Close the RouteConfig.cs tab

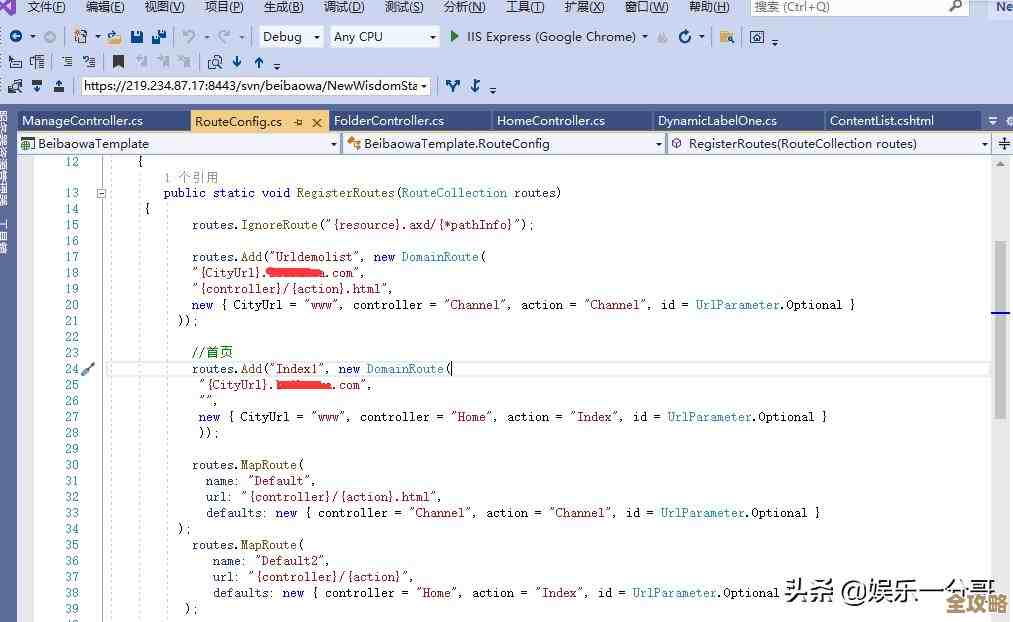[318, 122]
